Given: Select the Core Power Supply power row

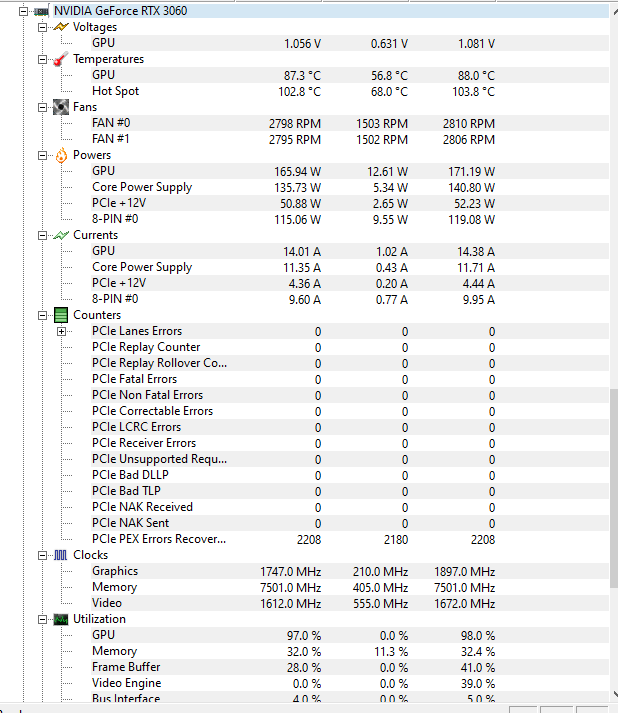Looking at the screenshot, I should [x=142, y=187].
